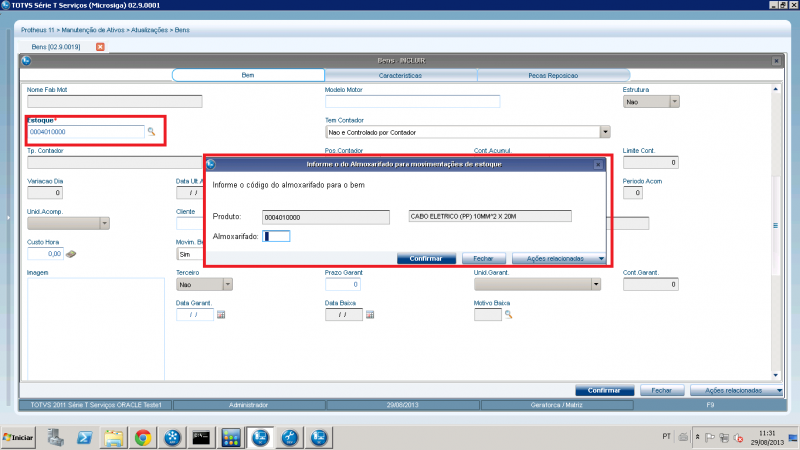Open the Data Garant. calendar icon

coord(221,315)
